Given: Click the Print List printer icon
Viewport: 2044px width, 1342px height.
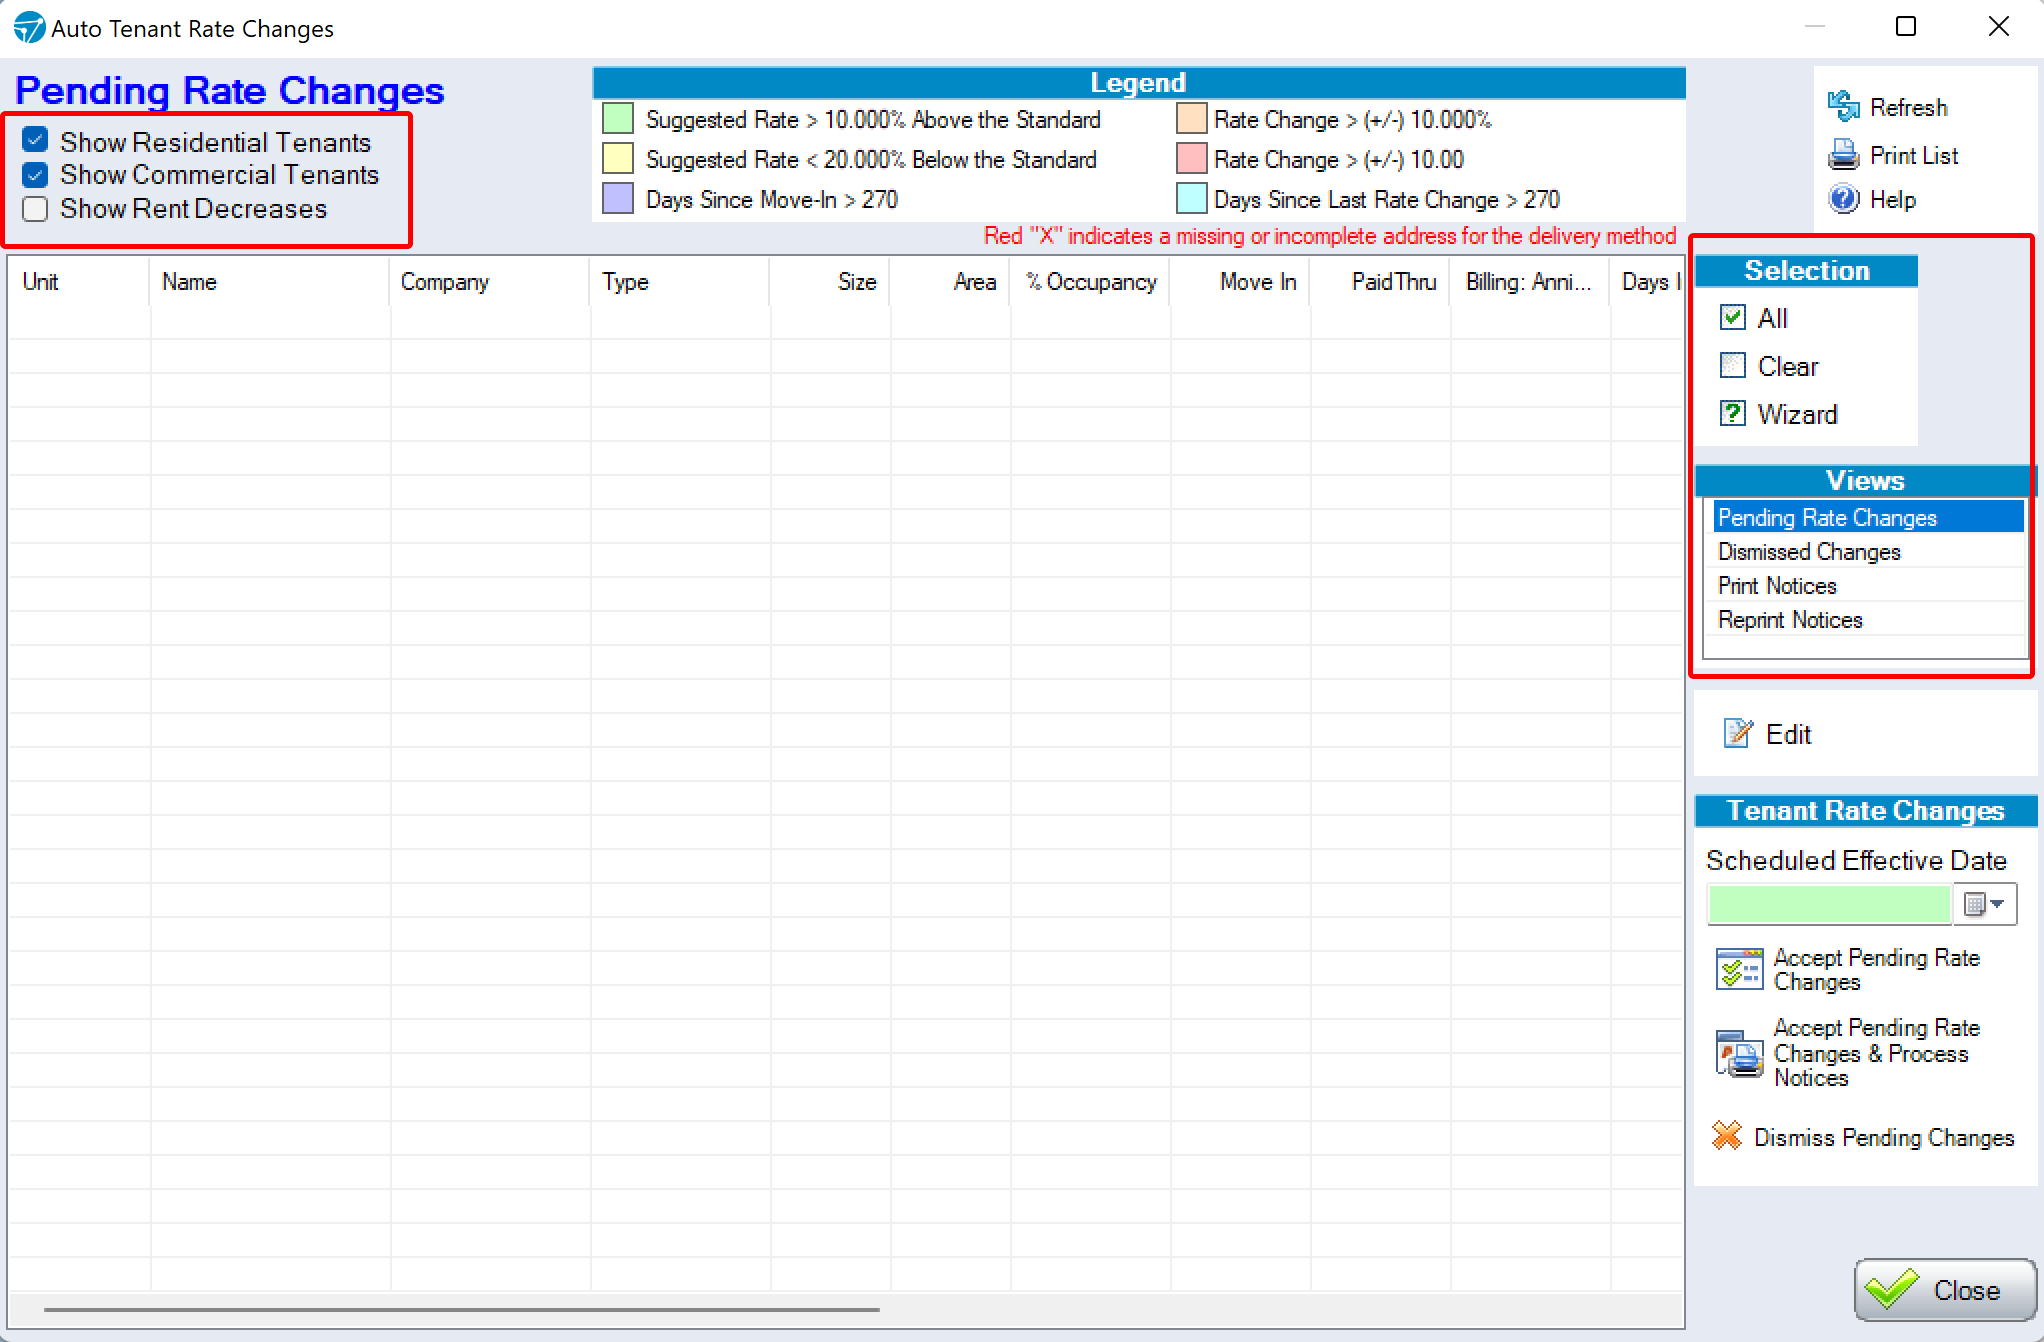Looking at the screenshot, I should 1844,155.
